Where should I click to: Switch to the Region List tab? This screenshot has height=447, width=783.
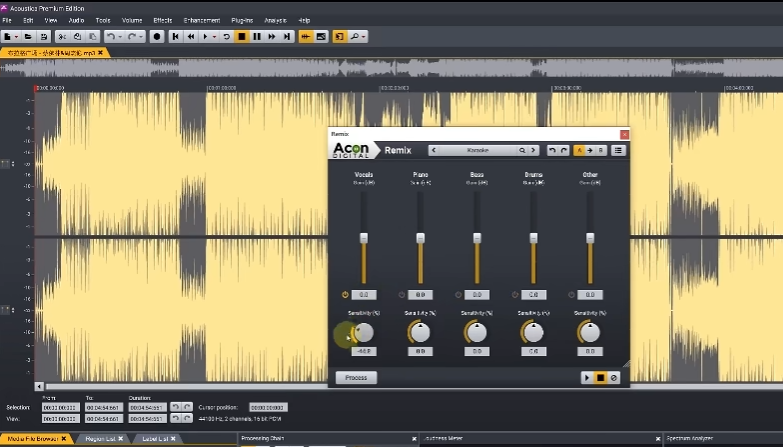[x=100, y=439]
